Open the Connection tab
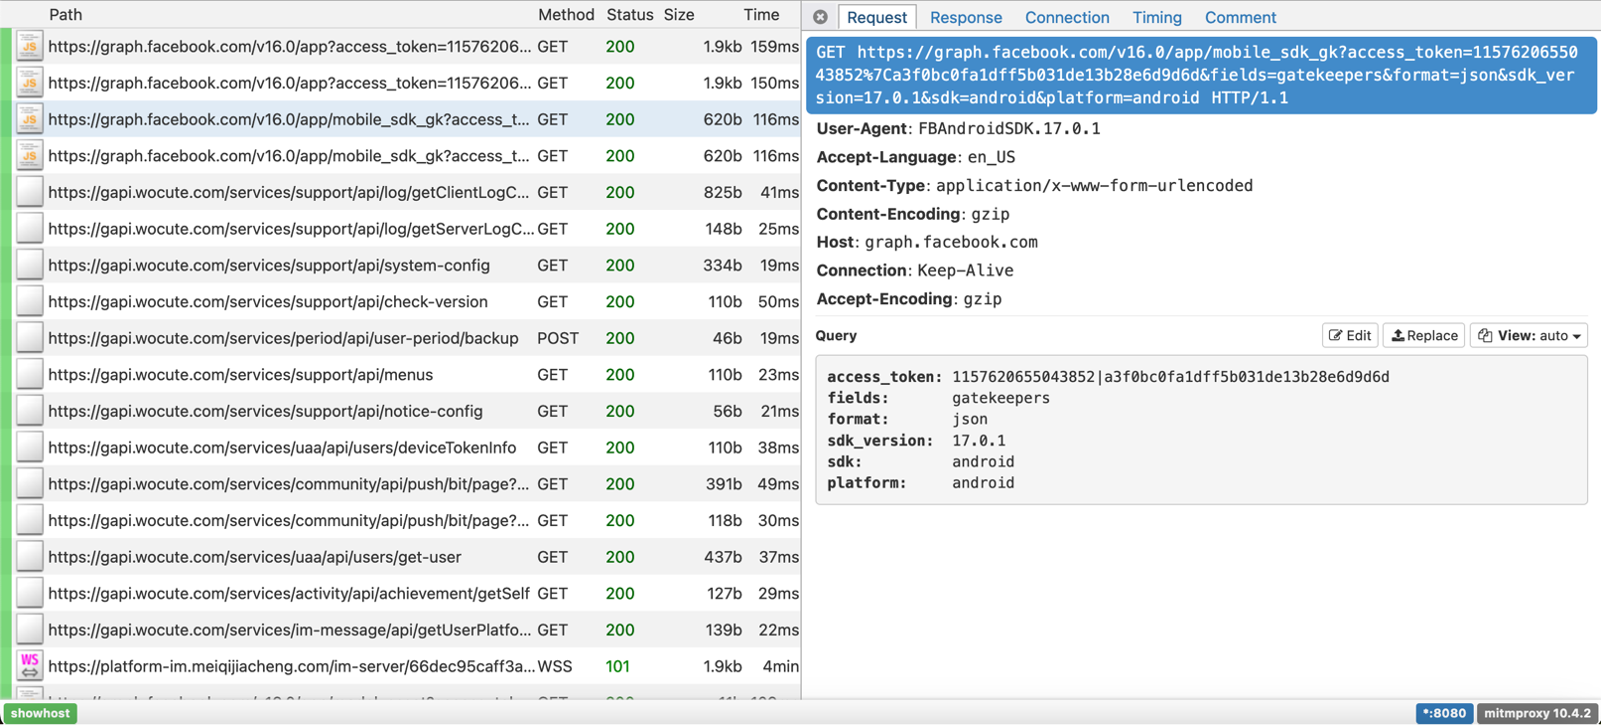 pos(1066,17)
